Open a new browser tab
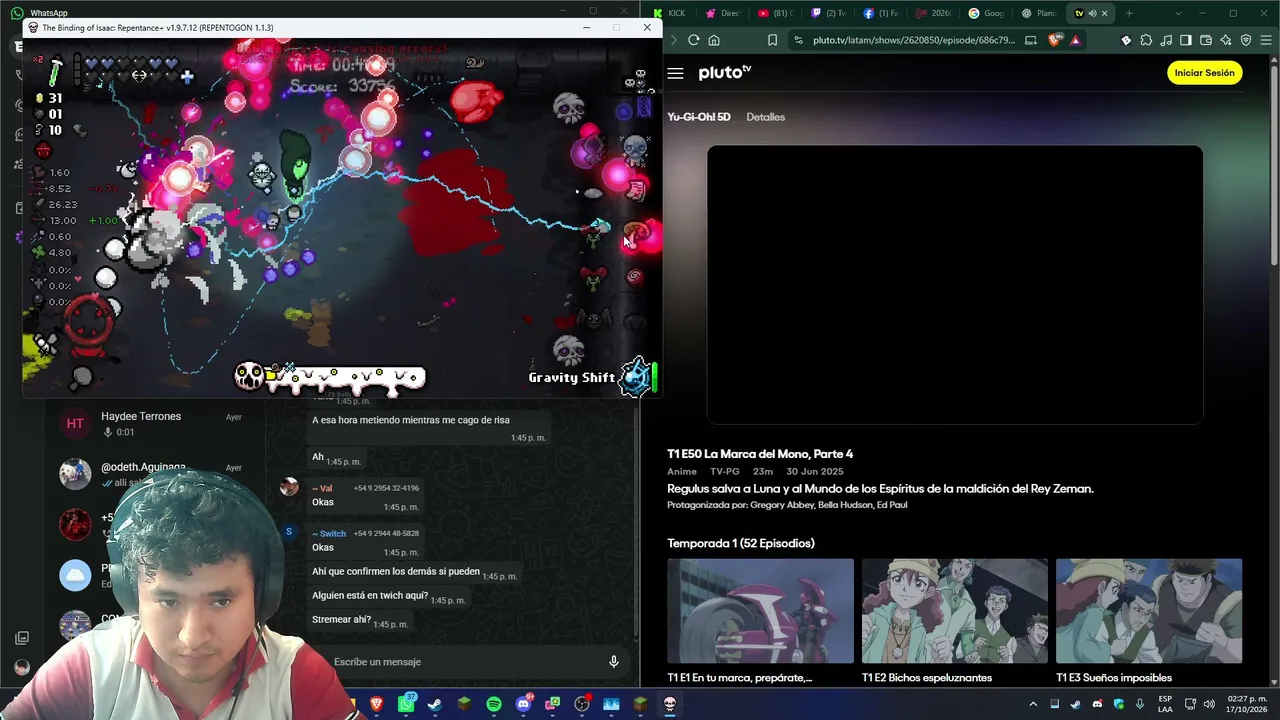 tap(1129, 13)
